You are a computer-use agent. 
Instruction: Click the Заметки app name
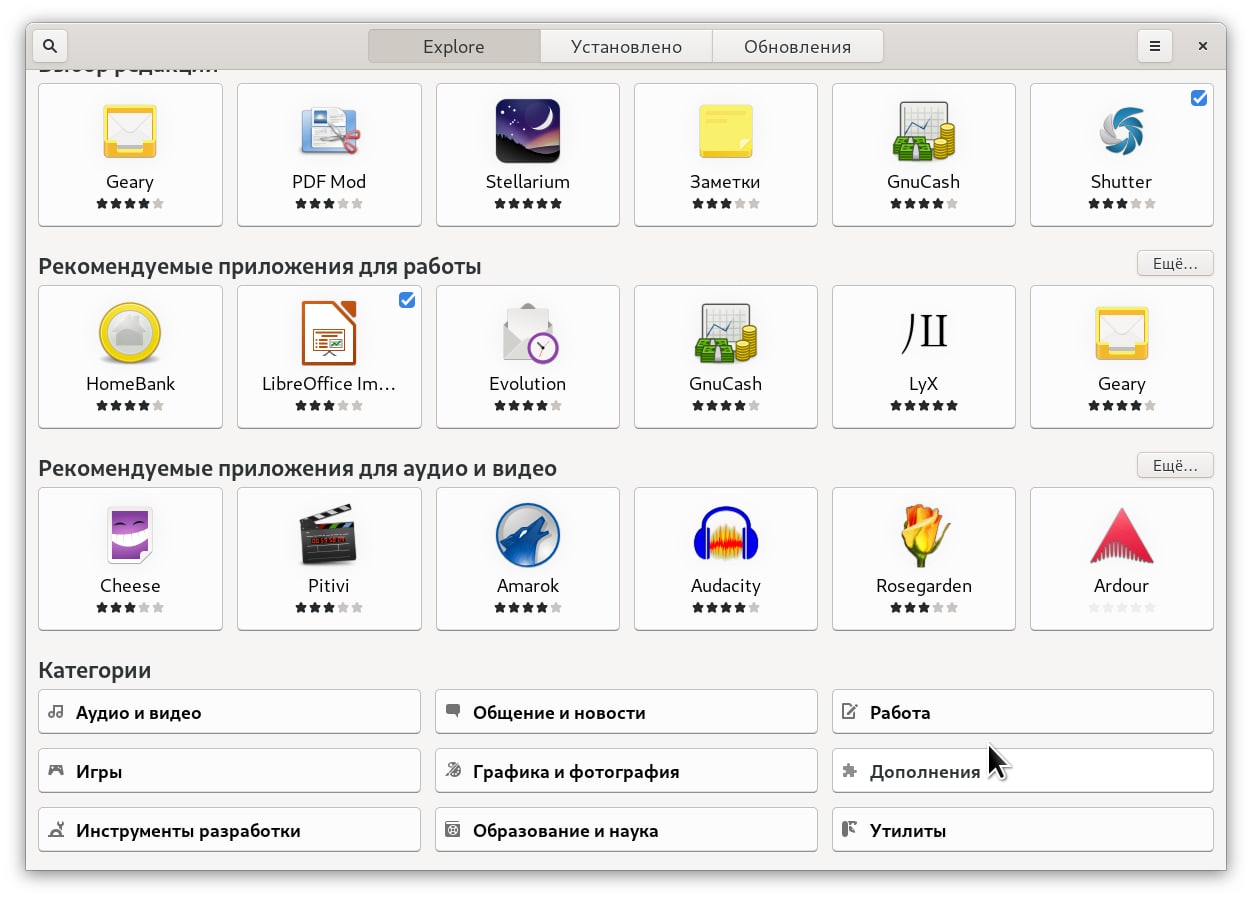point(726,182)
